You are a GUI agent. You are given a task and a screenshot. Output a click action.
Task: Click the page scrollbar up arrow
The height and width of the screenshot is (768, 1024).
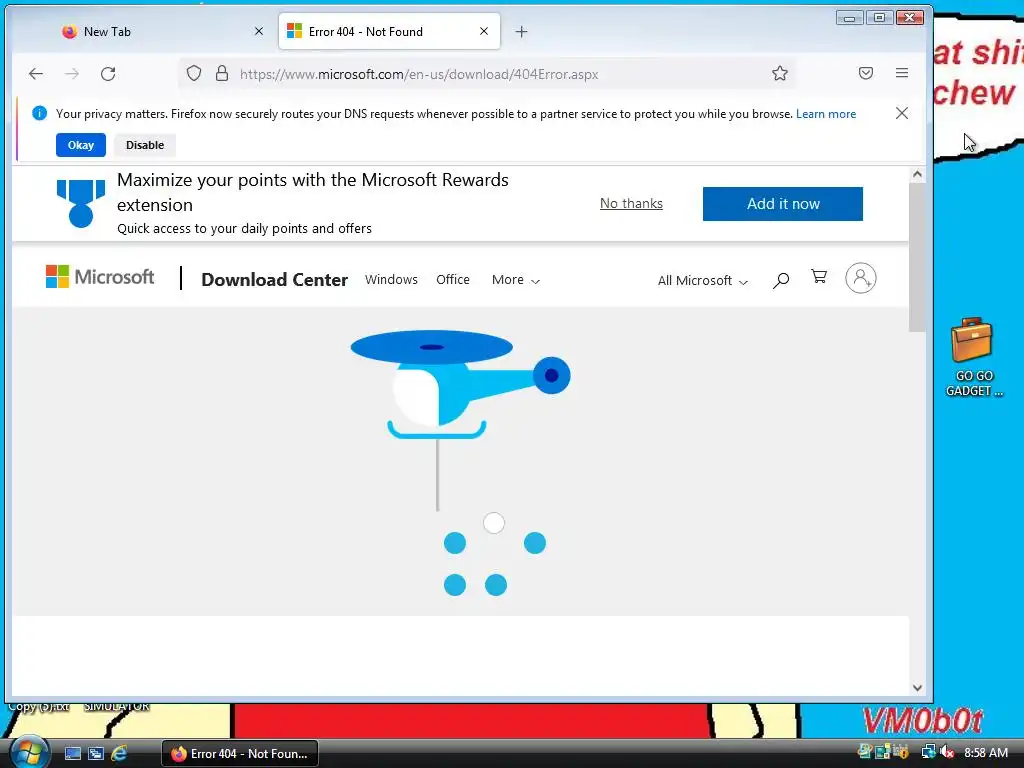pos(917,174)
